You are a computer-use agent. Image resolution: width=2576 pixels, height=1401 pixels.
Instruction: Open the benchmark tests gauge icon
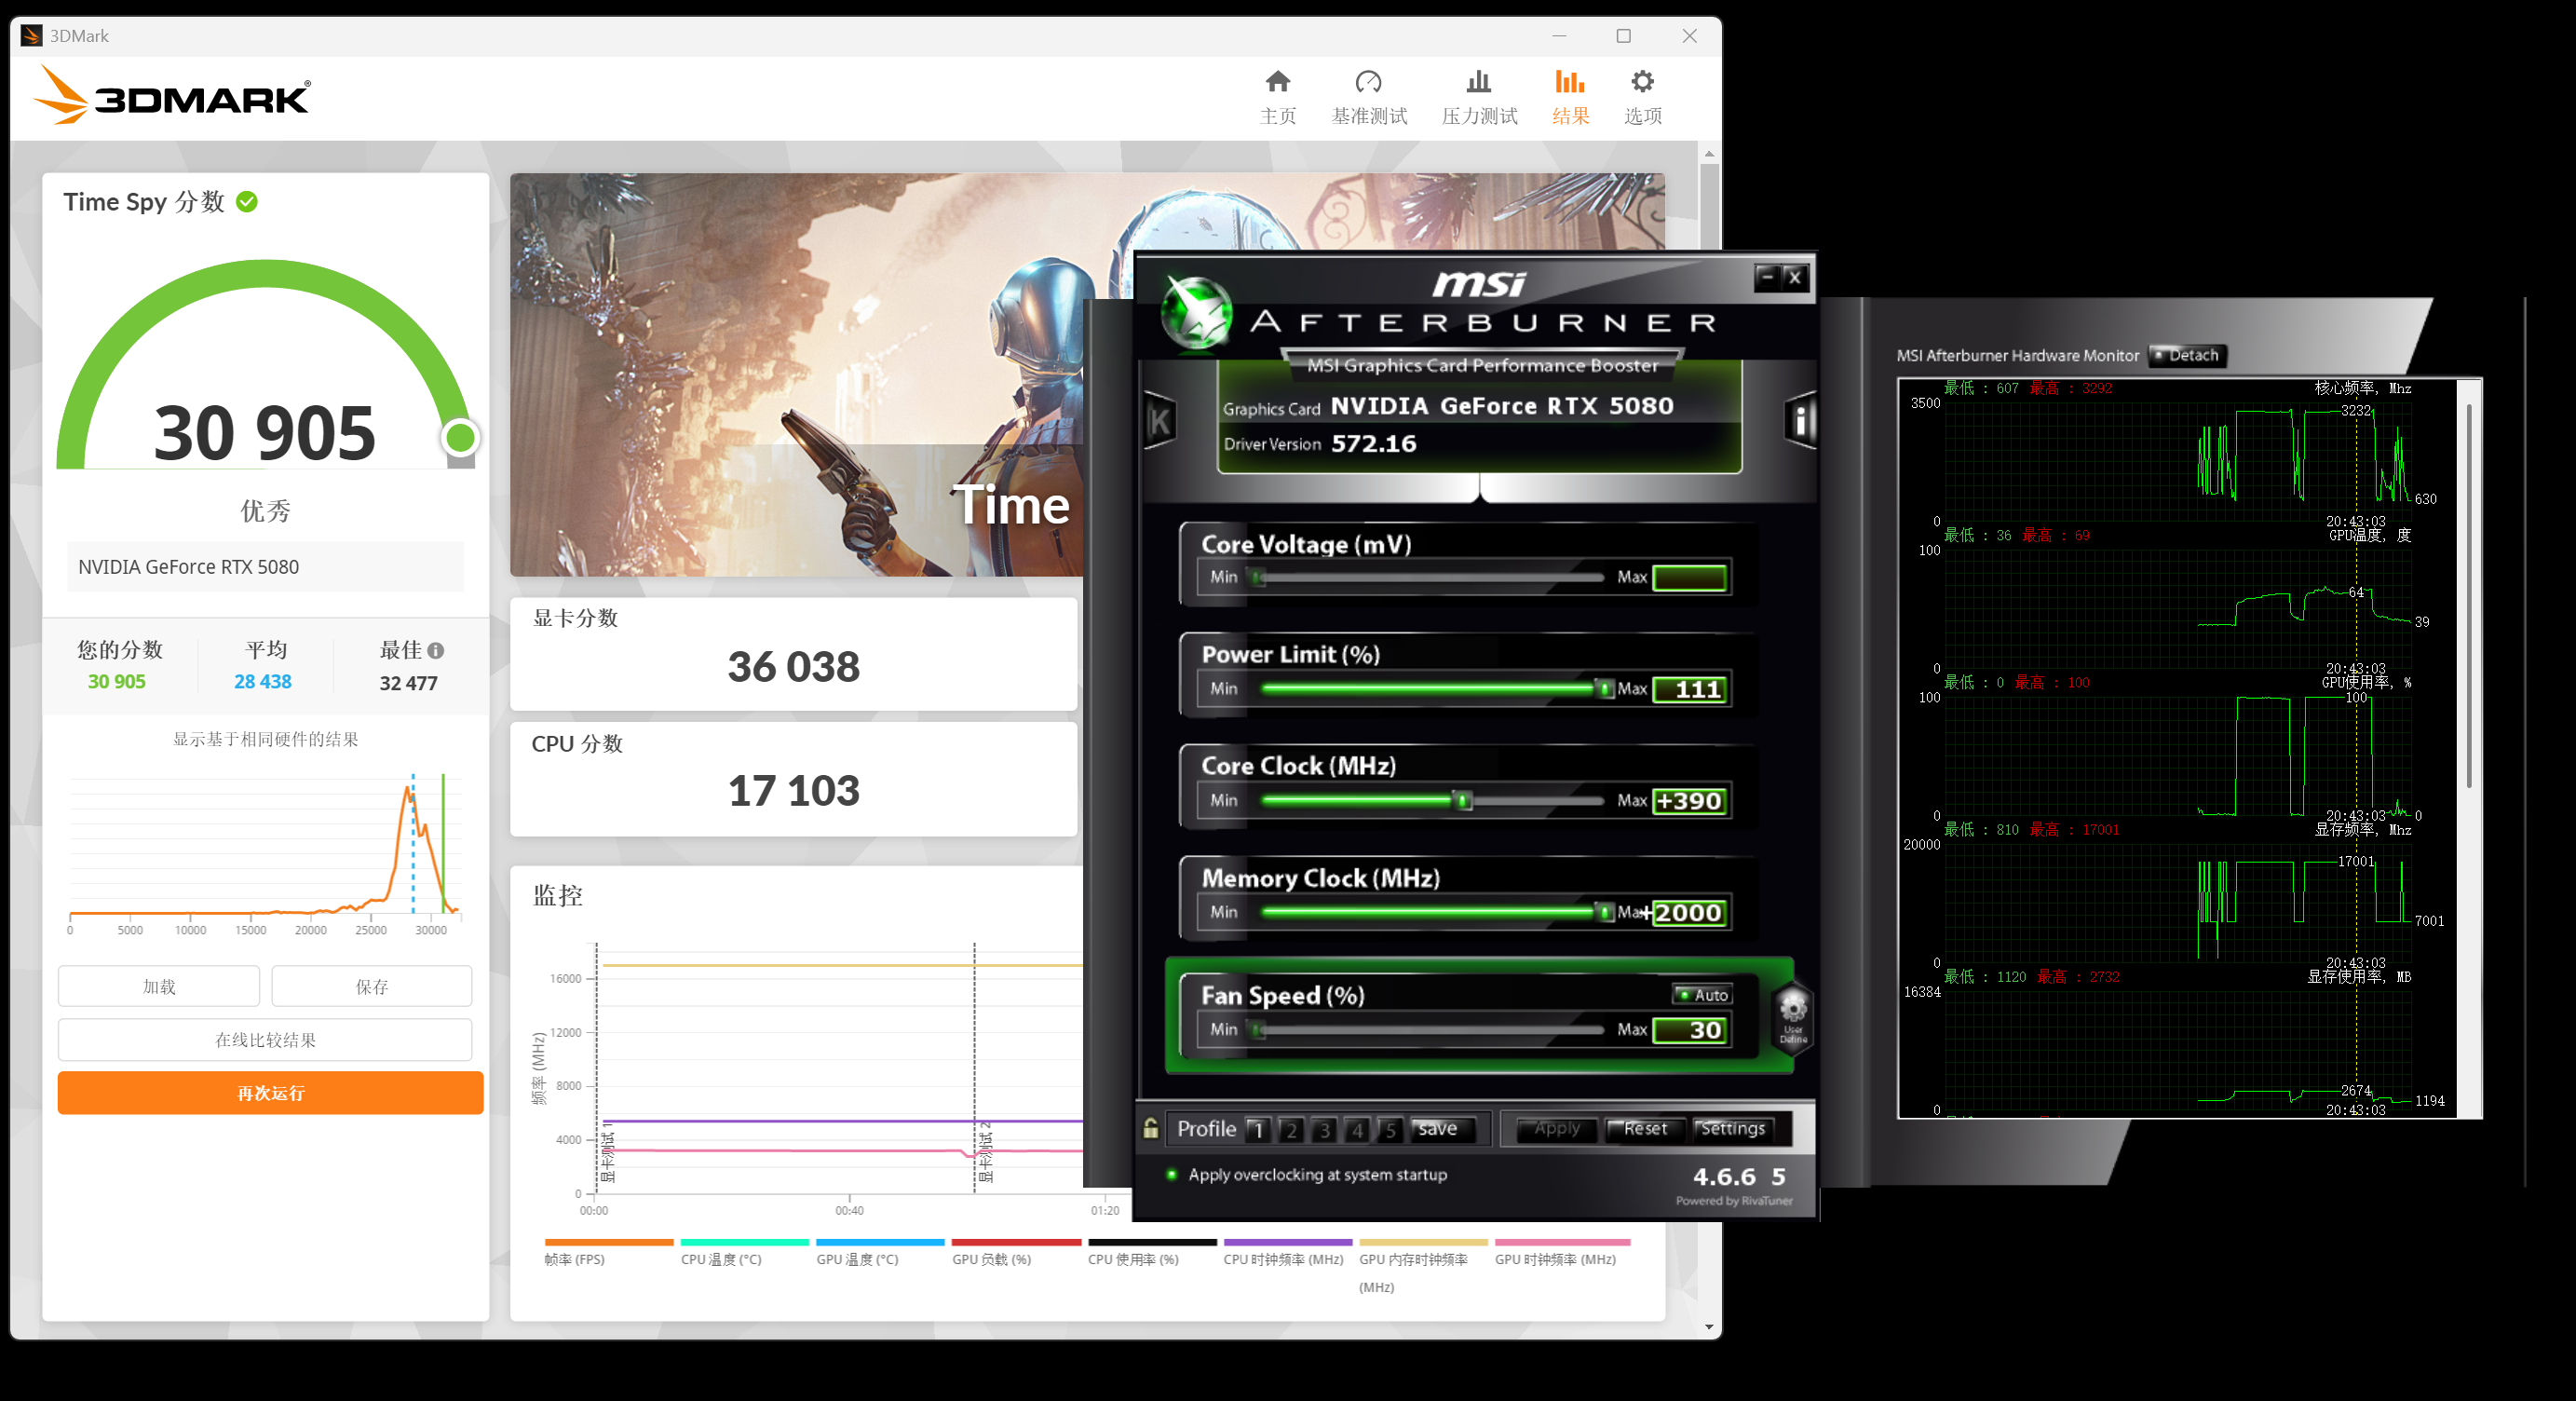pyautogui.click(x=1368, y=83)
